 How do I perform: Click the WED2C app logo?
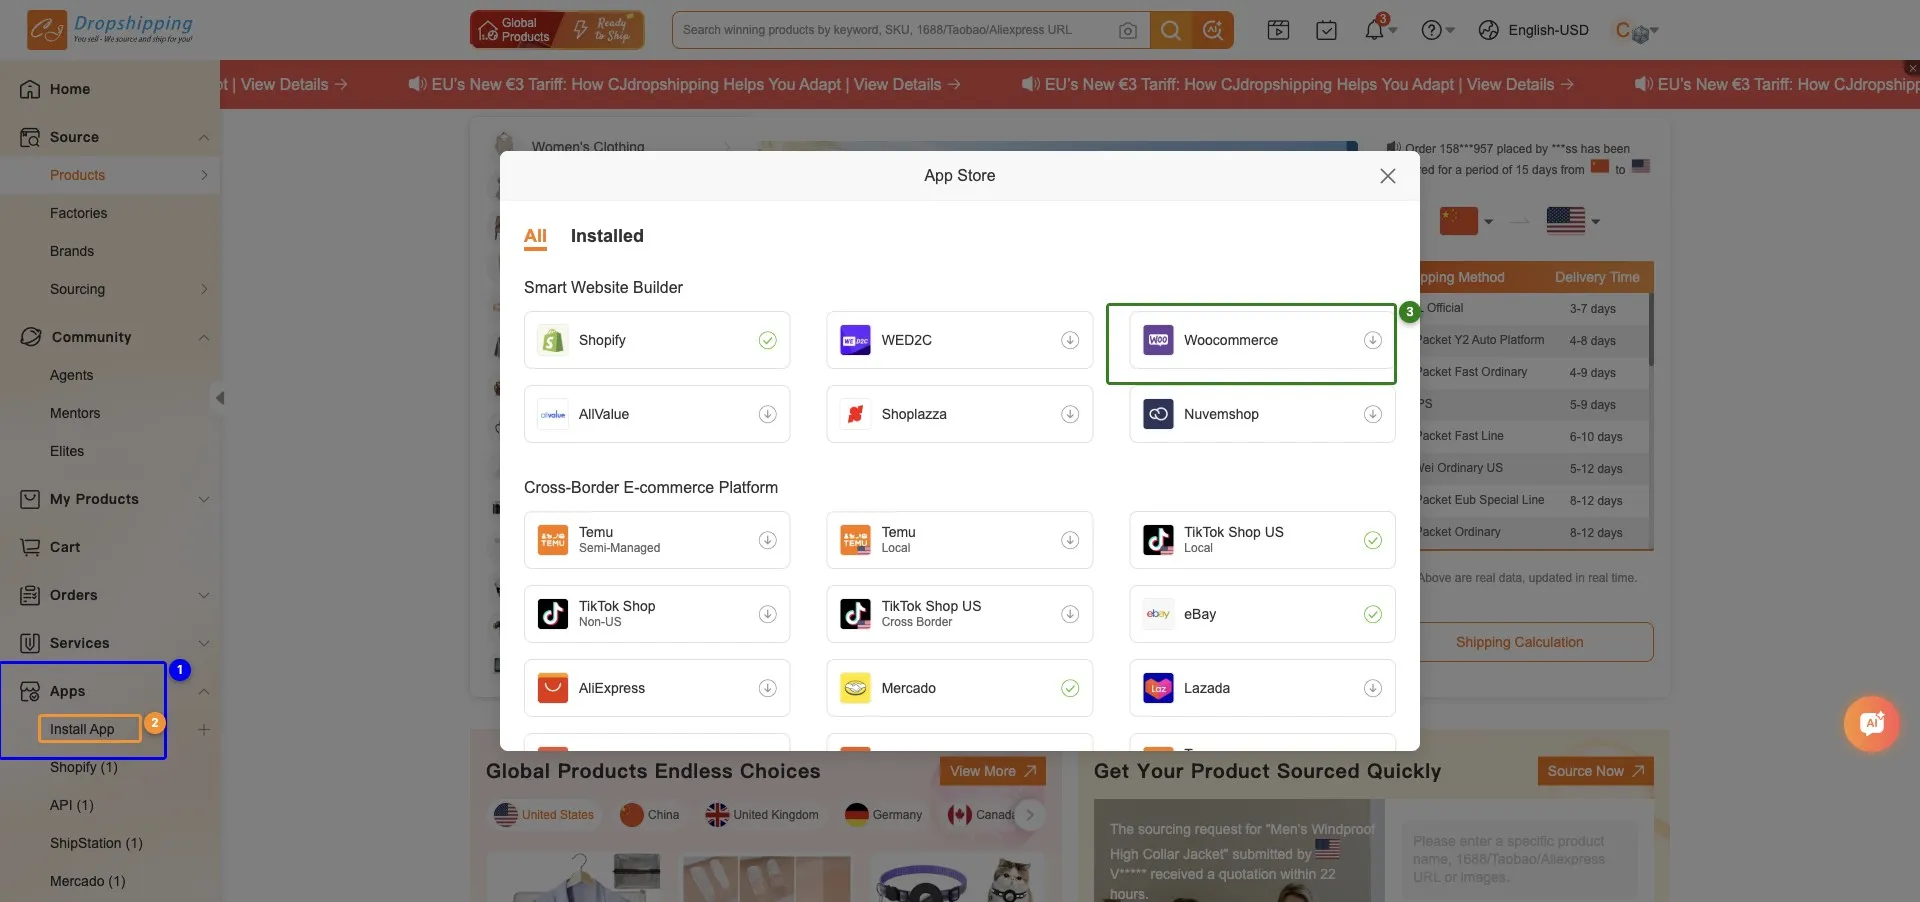[855, 340]
